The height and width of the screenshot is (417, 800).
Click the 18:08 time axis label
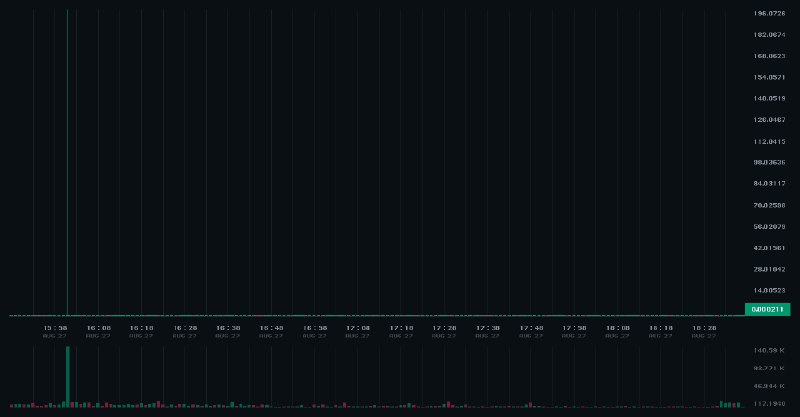pos(617,328)
